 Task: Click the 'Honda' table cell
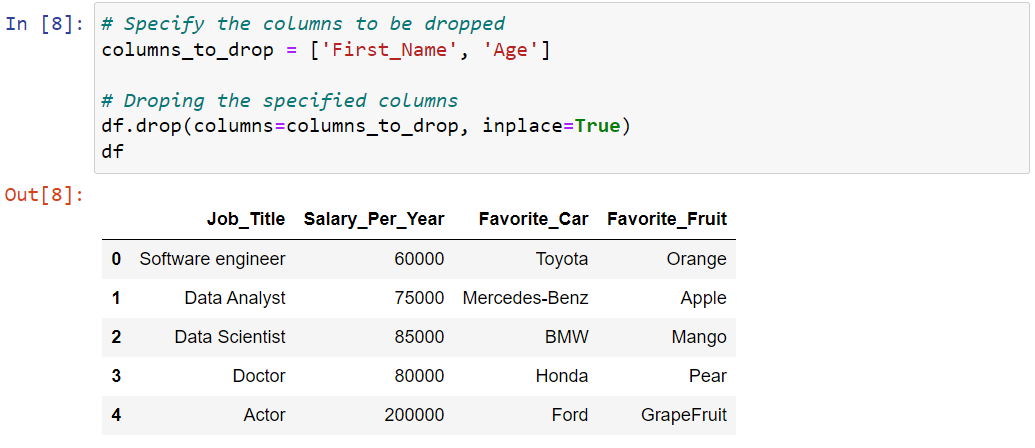561,376
